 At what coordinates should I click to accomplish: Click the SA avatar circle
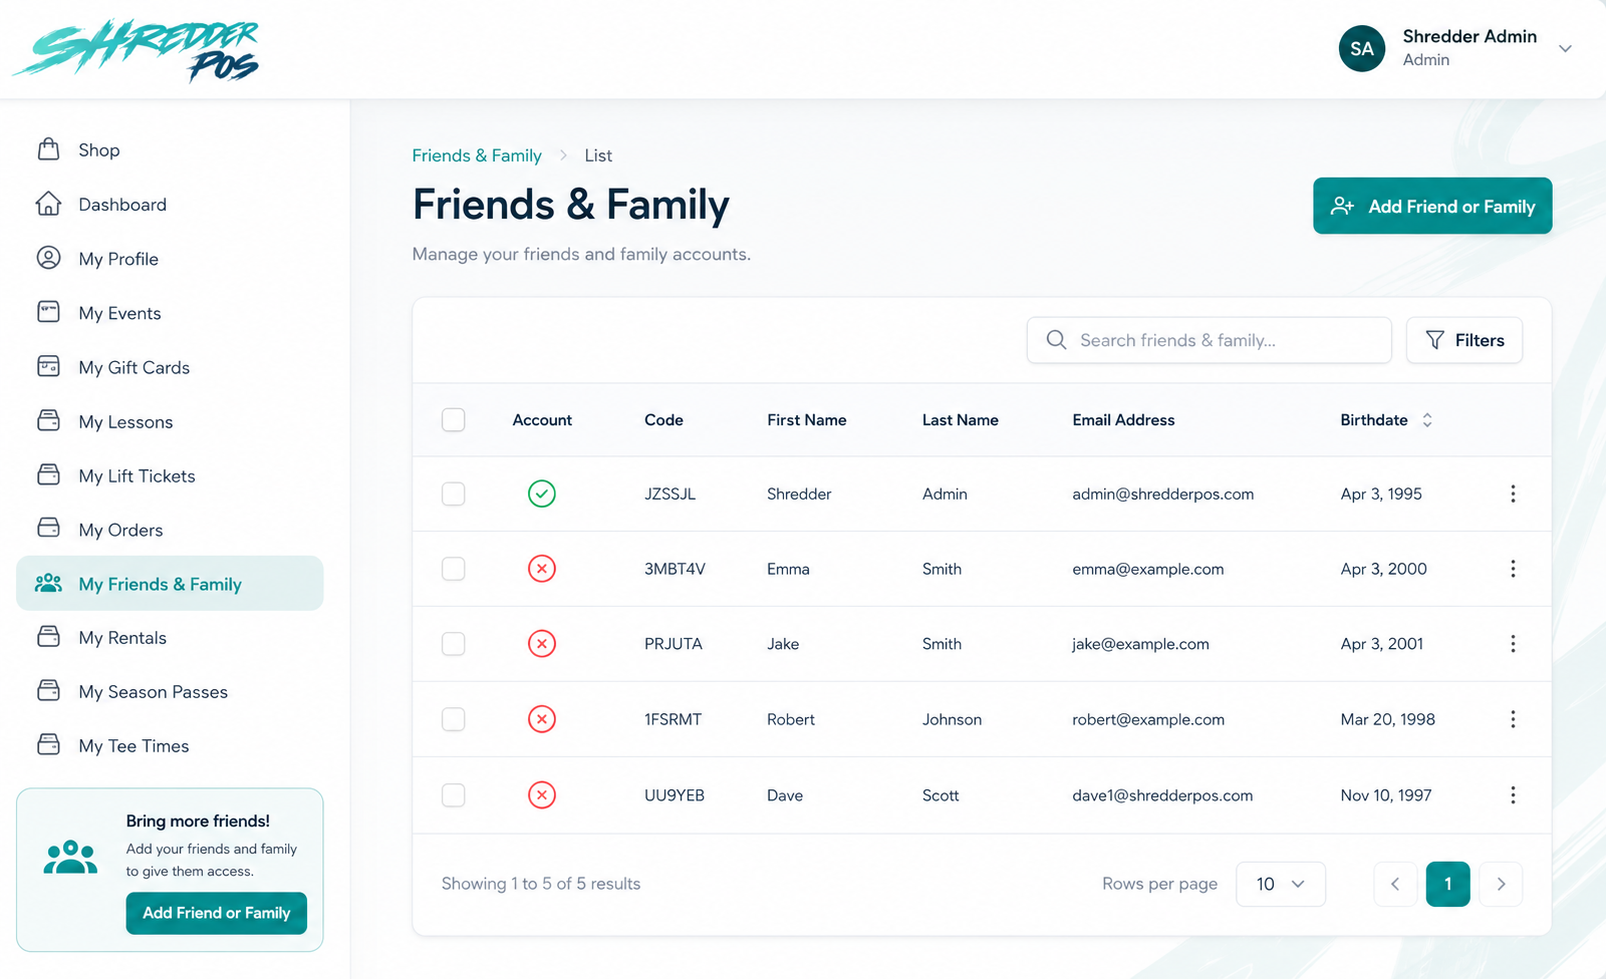coord(1361,48)
